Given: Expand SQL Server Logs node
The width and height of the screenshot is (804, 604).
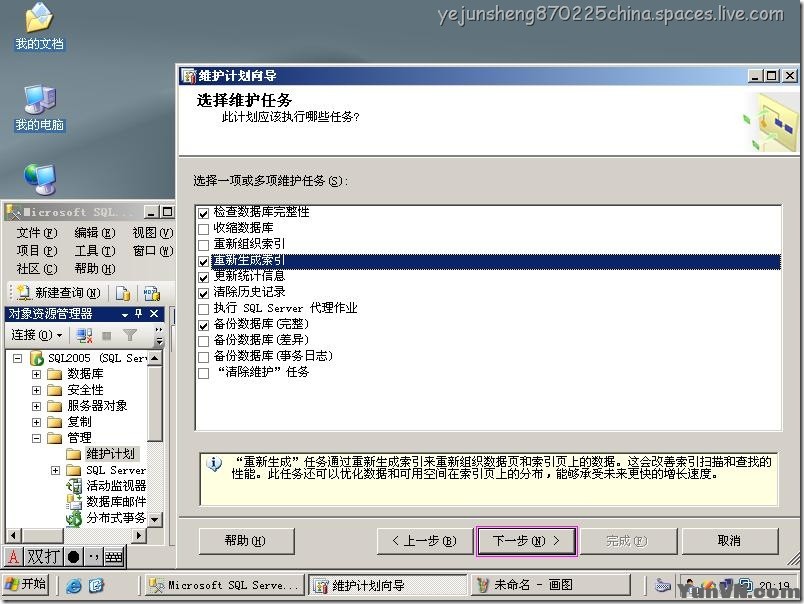Looking at the screenshot, I should pos(55,470).
